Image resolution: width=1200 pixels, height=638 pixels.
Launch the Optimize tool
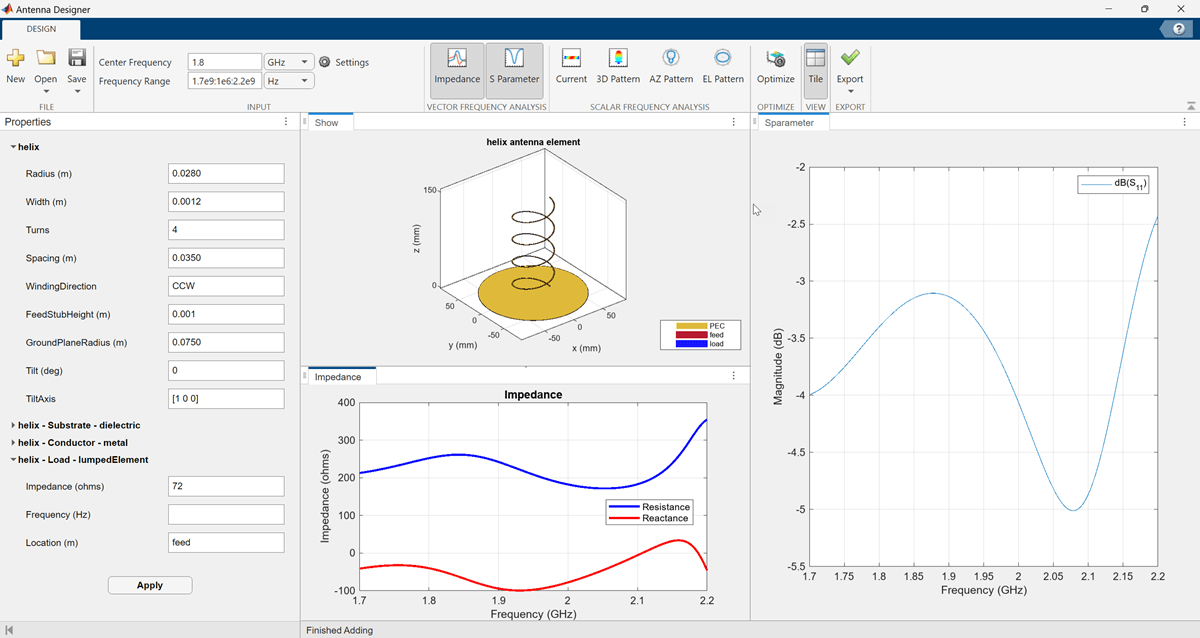click(775, 66)
